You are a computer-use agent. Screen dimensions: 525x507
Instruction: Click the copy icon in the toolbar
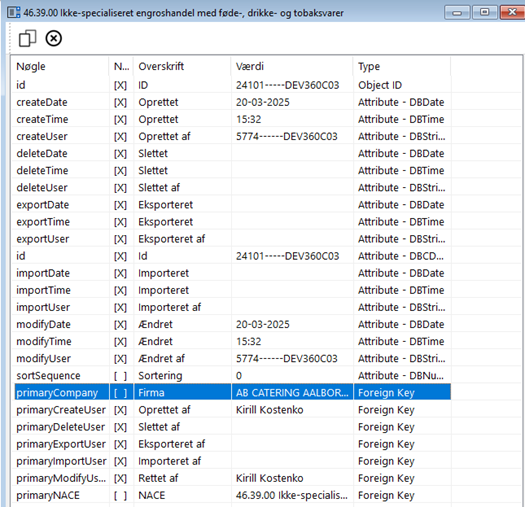pos(27,38)
